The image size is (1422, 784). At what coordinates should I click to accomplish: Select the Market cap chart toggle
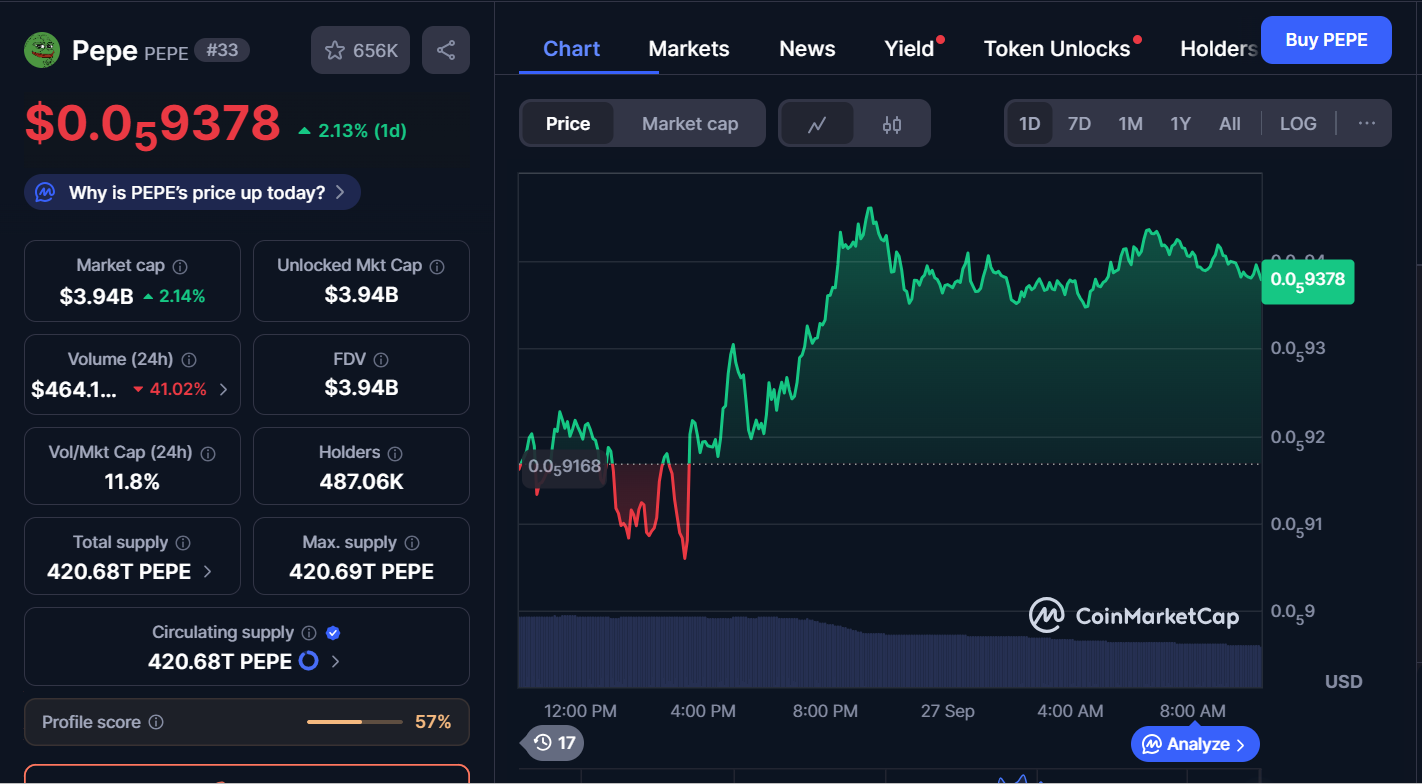690,124
